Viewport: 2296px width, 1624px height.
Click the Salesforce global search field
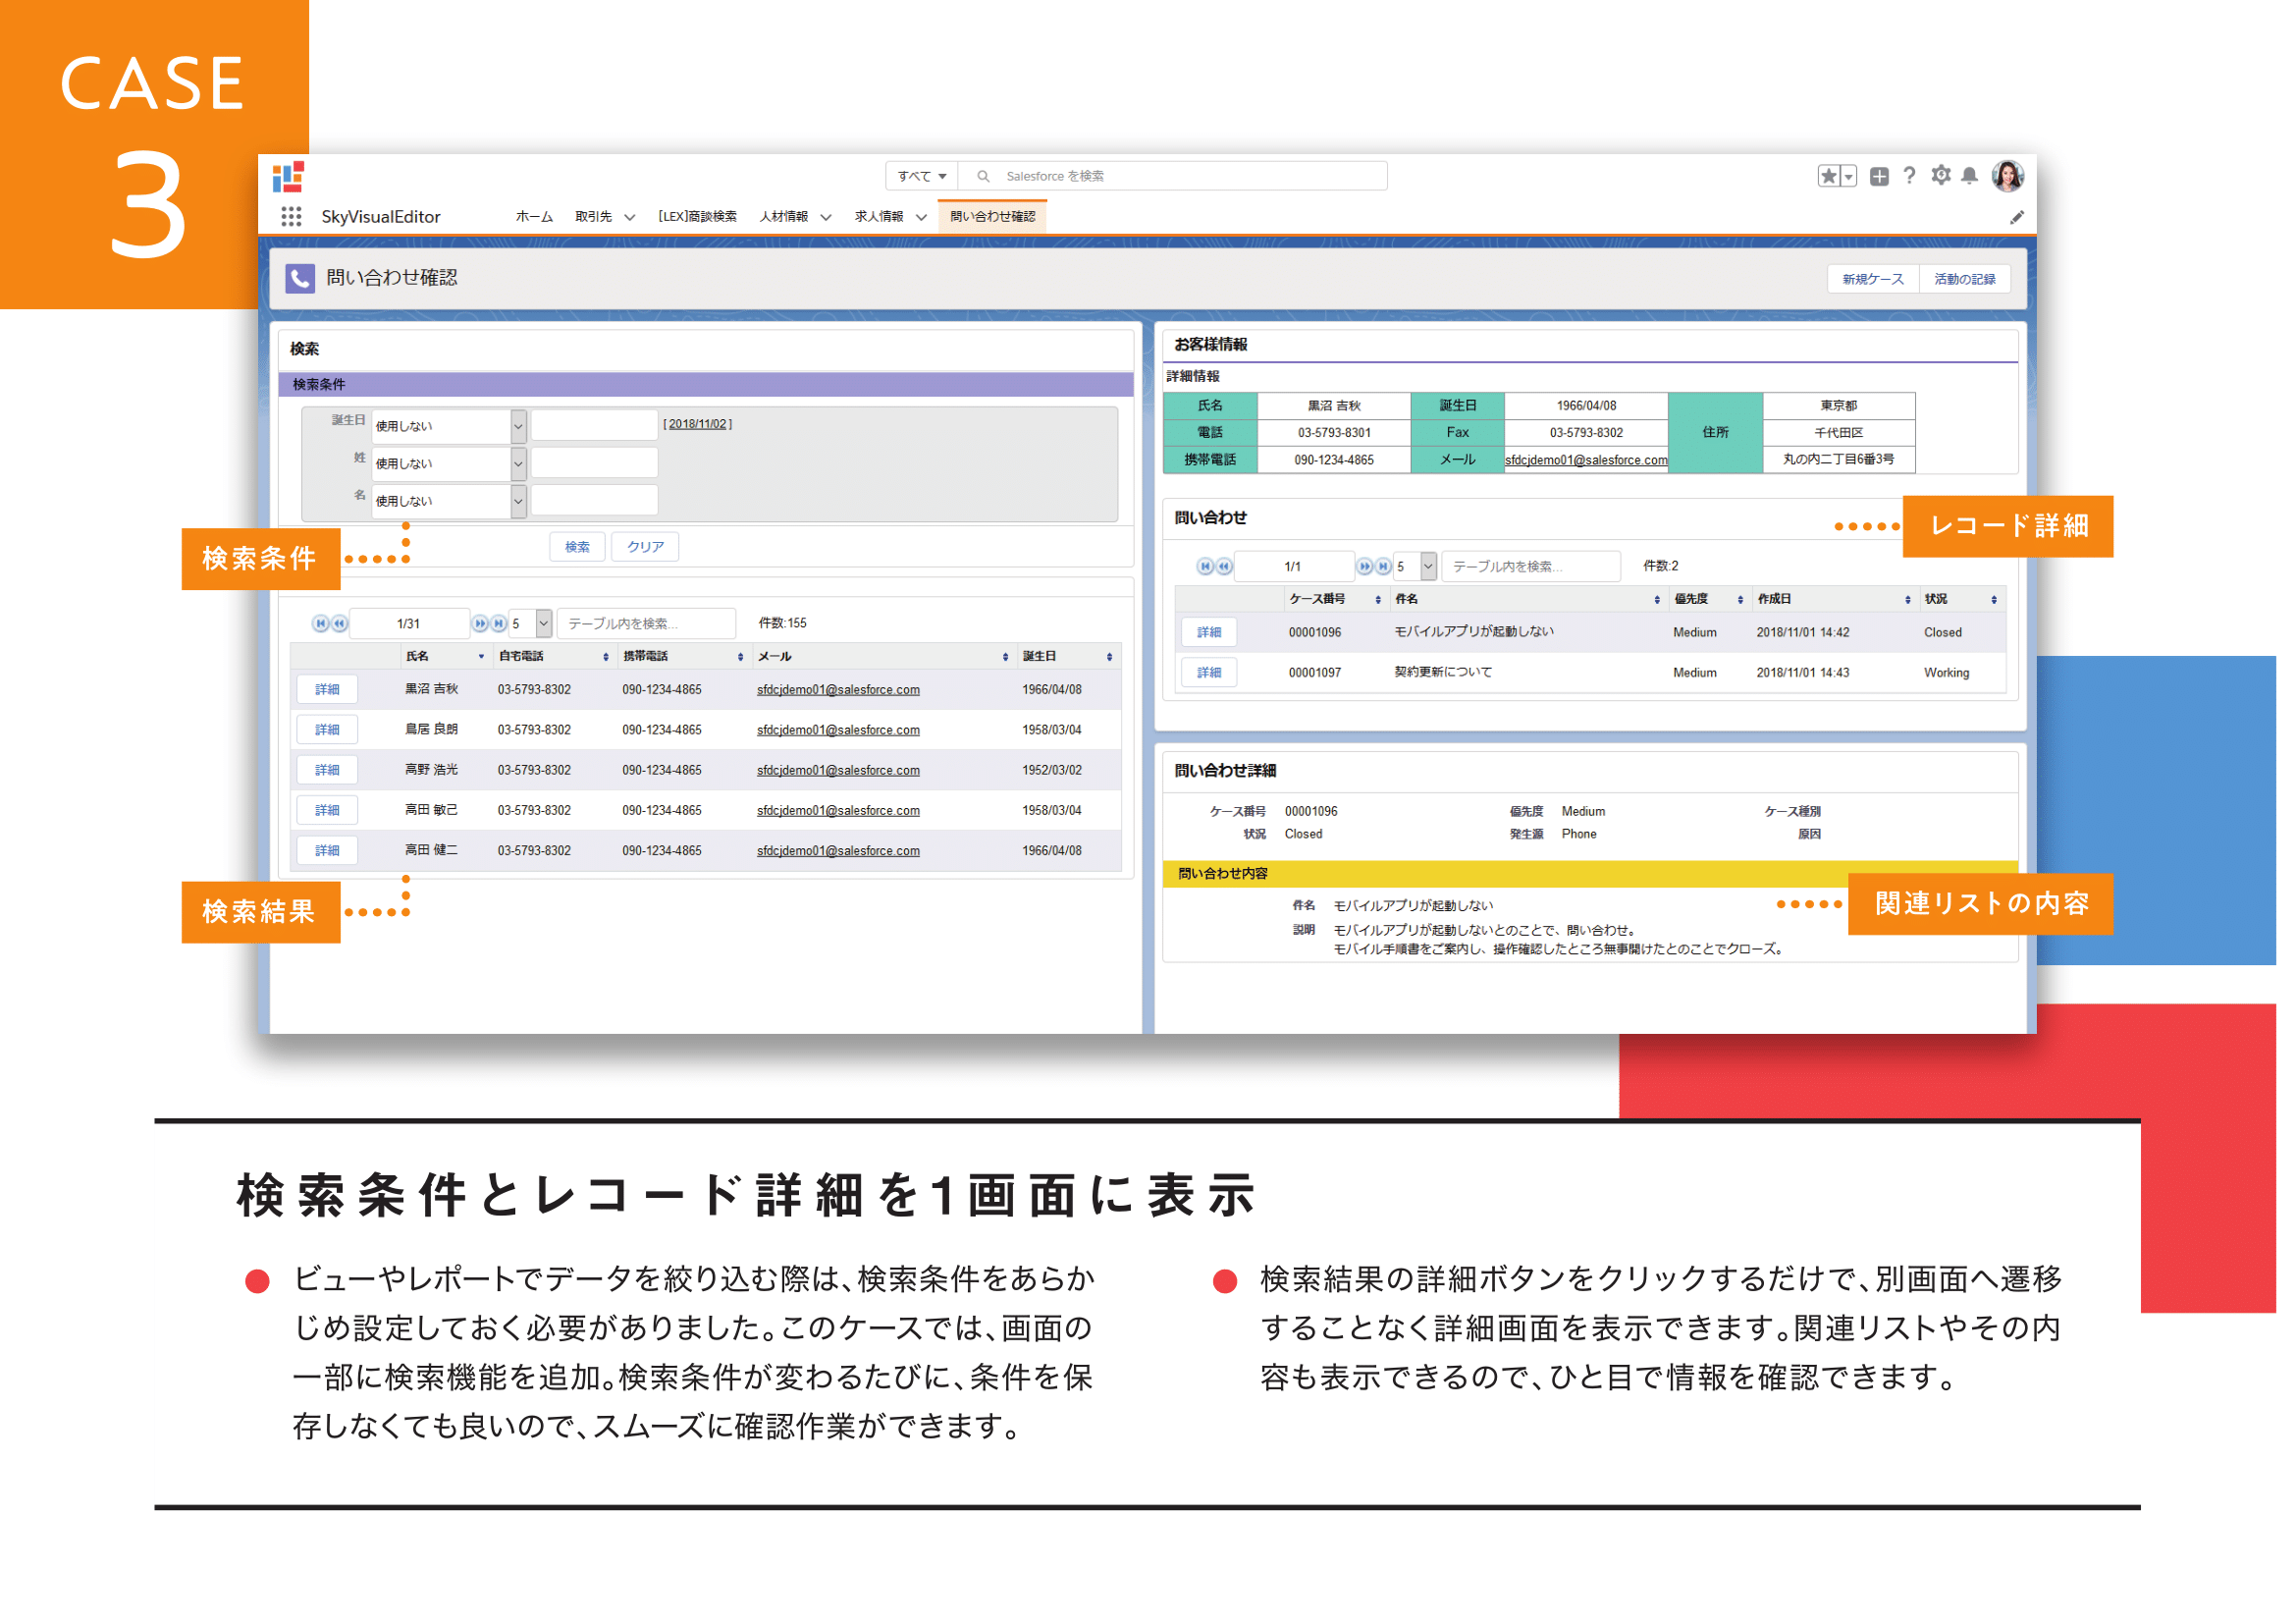click(x=1172, y=176)
